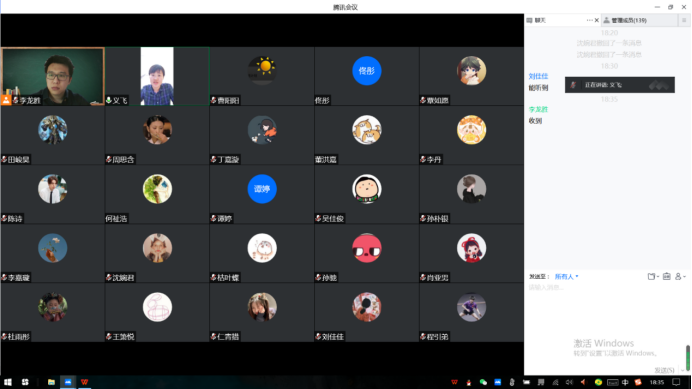The height and width of the screenshot is (389, 692).
Task: Open File Explorer from the taskbar
Action: tap(51, 382)
